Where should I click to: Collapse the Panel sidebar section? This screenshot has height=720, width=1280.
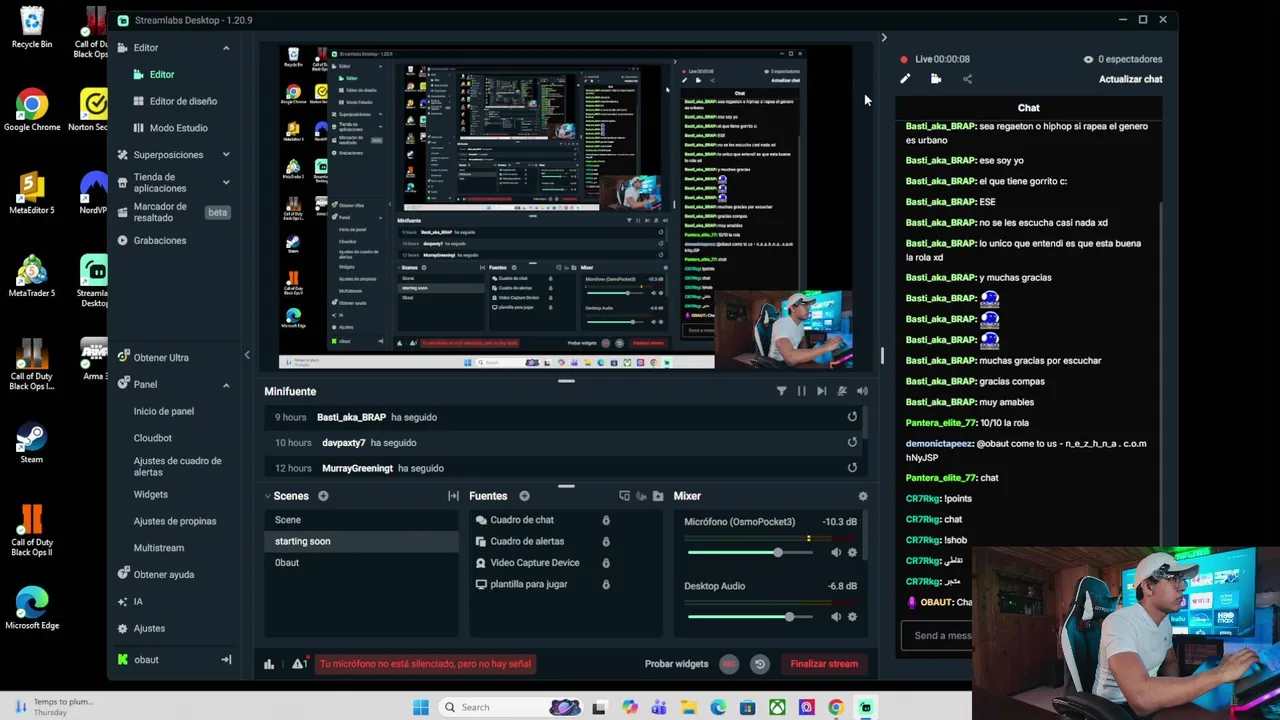(x=226, y=385)
